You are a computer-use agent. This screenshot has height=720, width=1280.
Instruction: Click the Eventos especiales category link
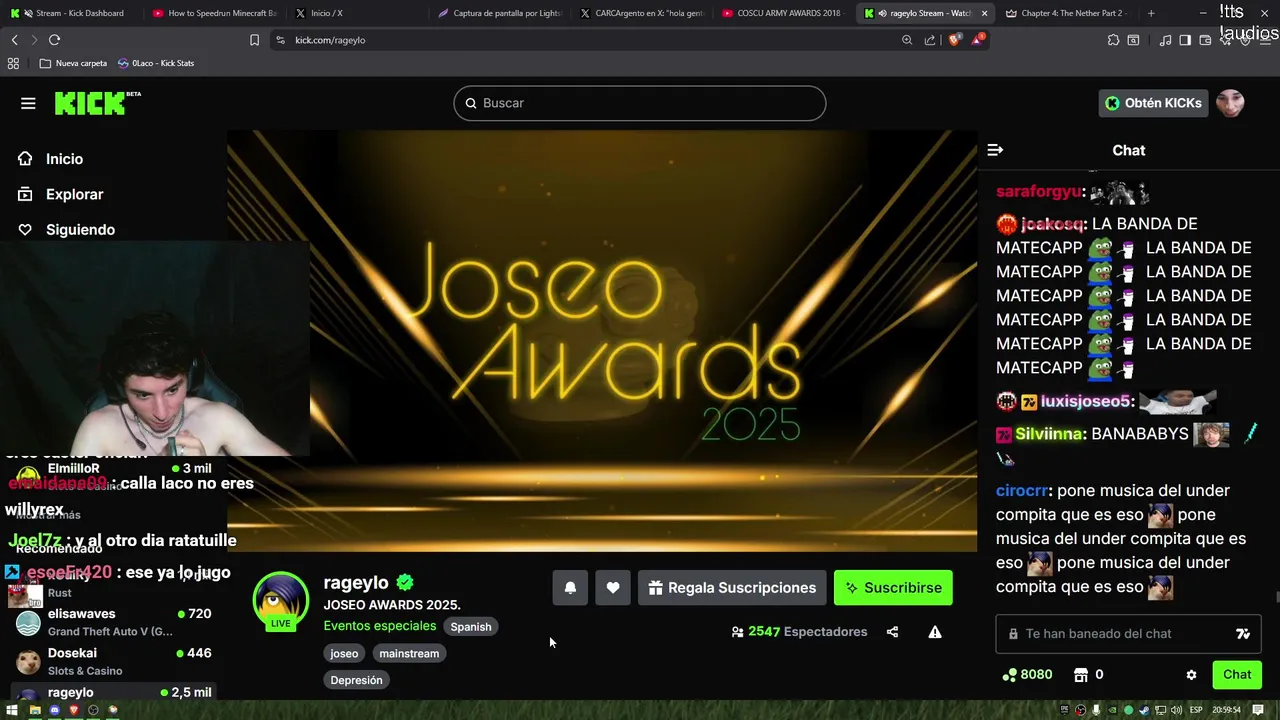[380, 626]
